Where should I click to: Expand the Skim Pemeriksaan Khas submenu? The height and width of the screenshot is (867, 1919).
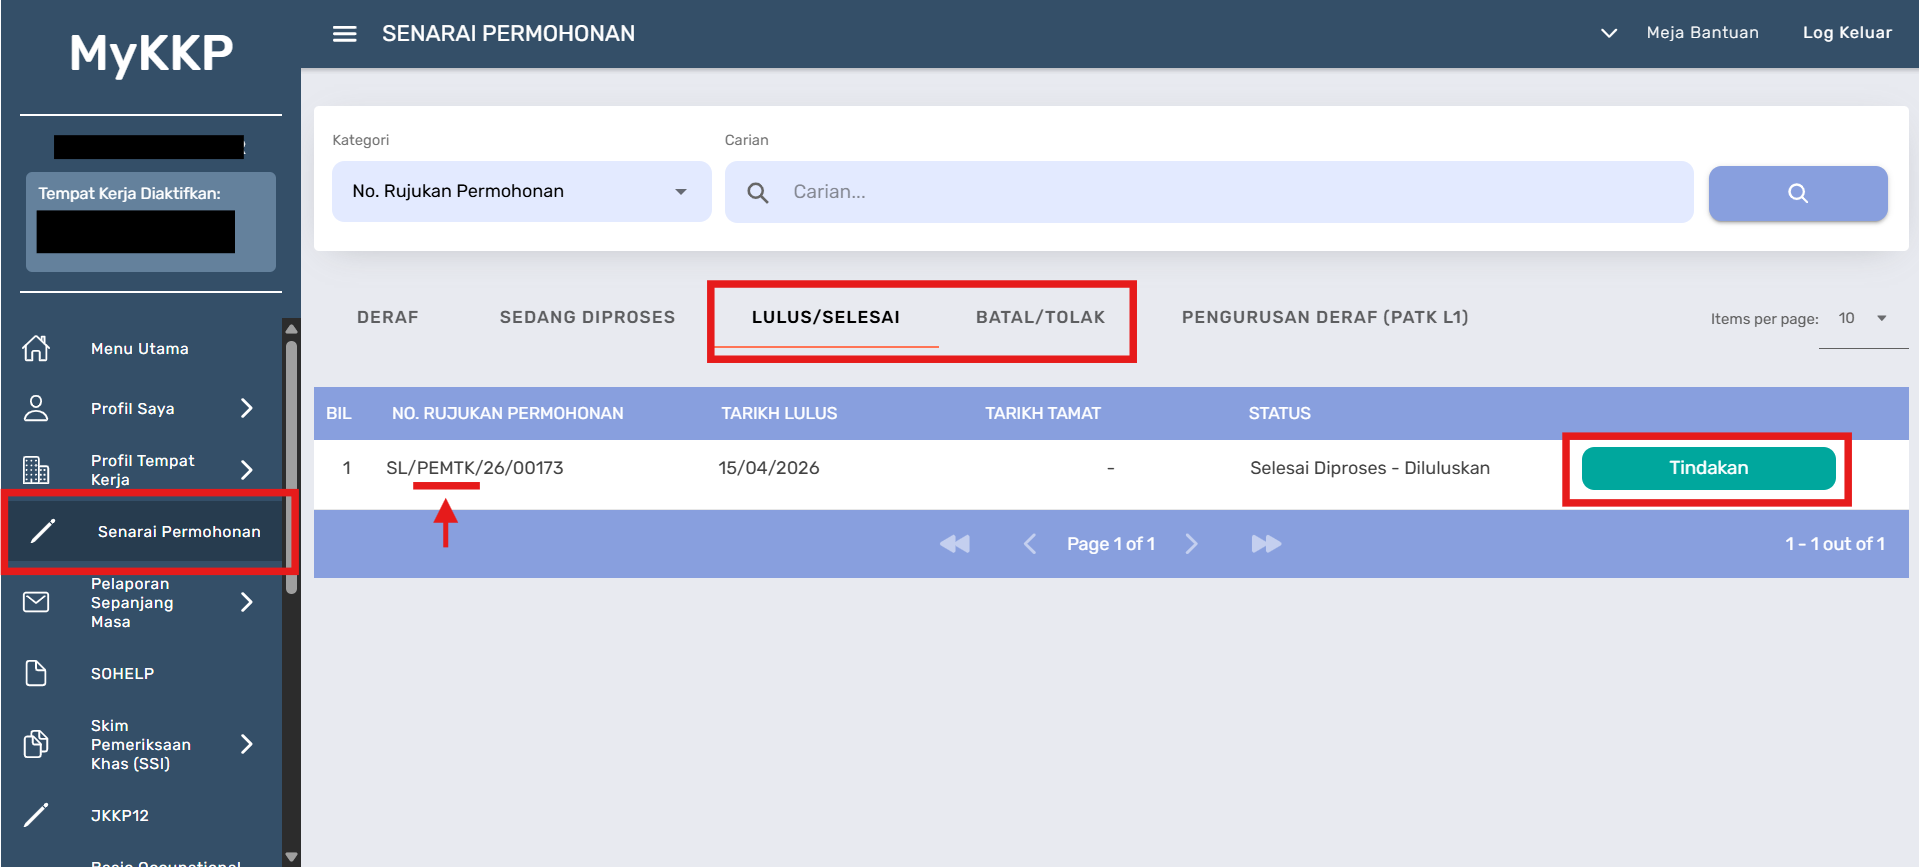(246, 744)
